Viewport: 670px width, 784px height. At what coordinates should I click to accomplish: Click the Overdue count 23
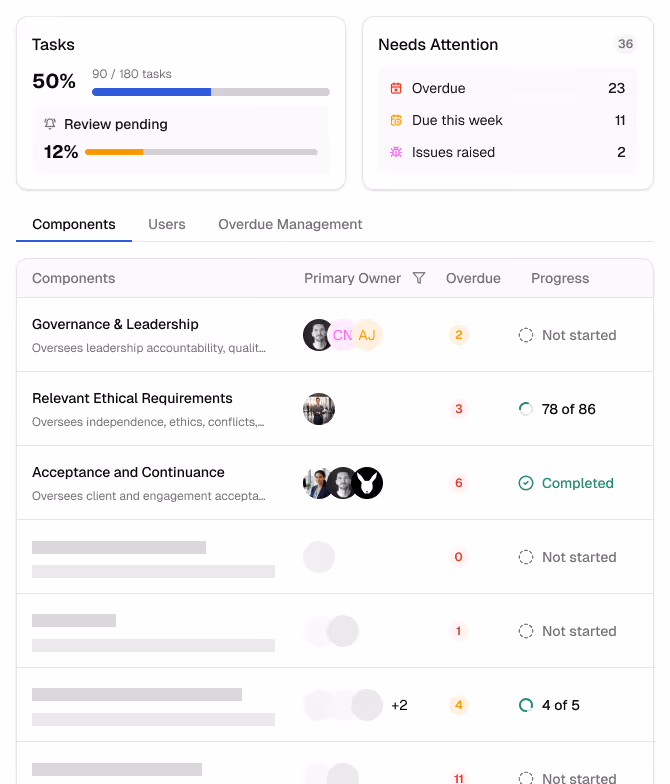tap(616, 88)
